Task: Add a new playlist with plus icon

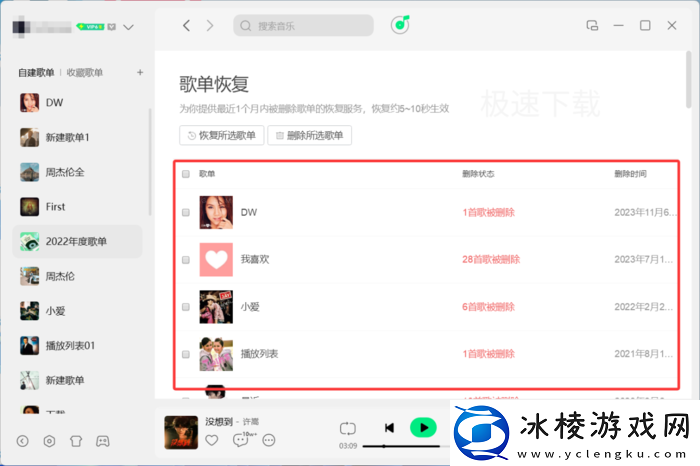Action: (140, 72)
